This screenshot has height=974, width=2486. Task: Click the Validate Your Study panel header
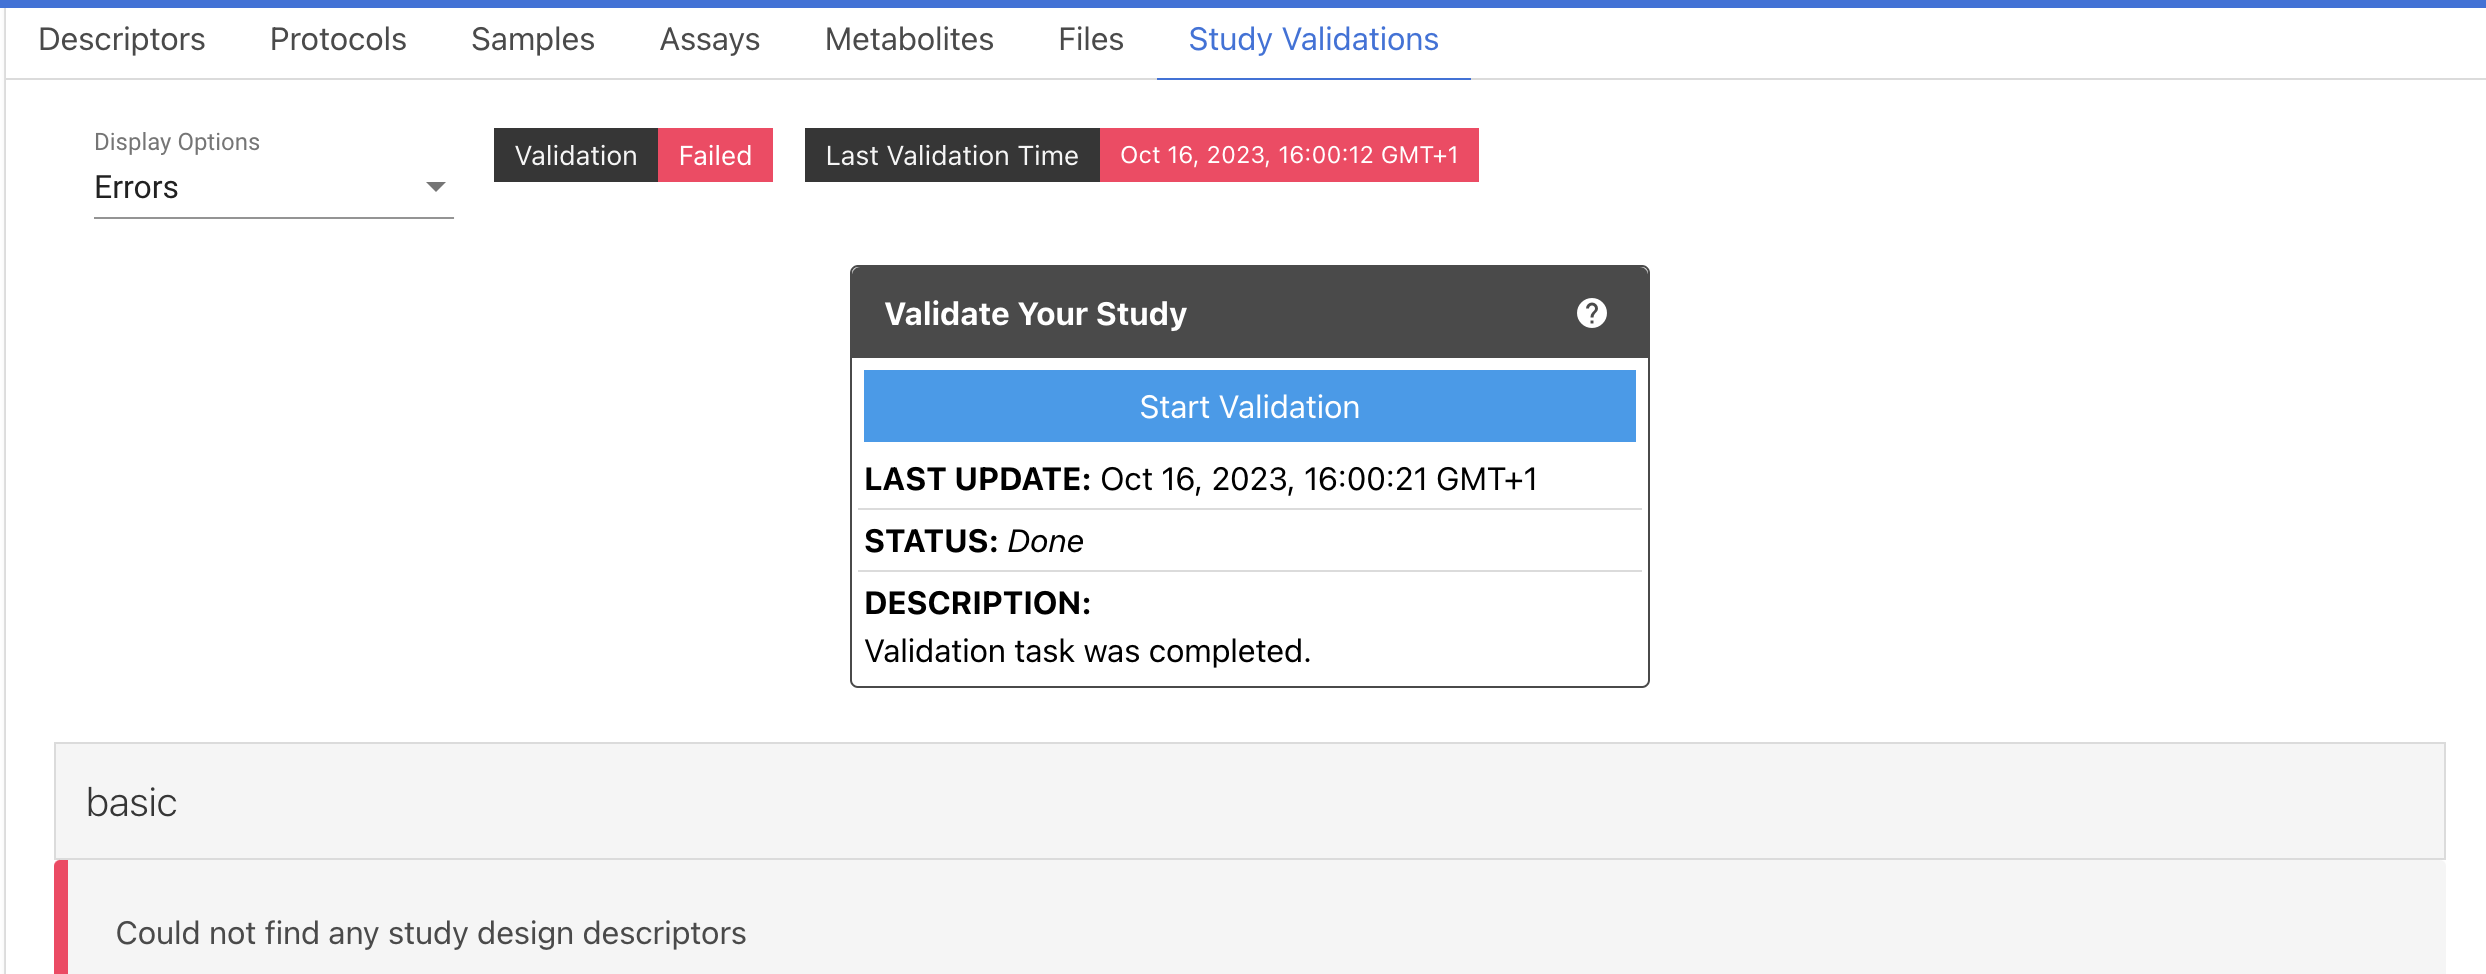pyautogui.click(x=1249, y=313)
